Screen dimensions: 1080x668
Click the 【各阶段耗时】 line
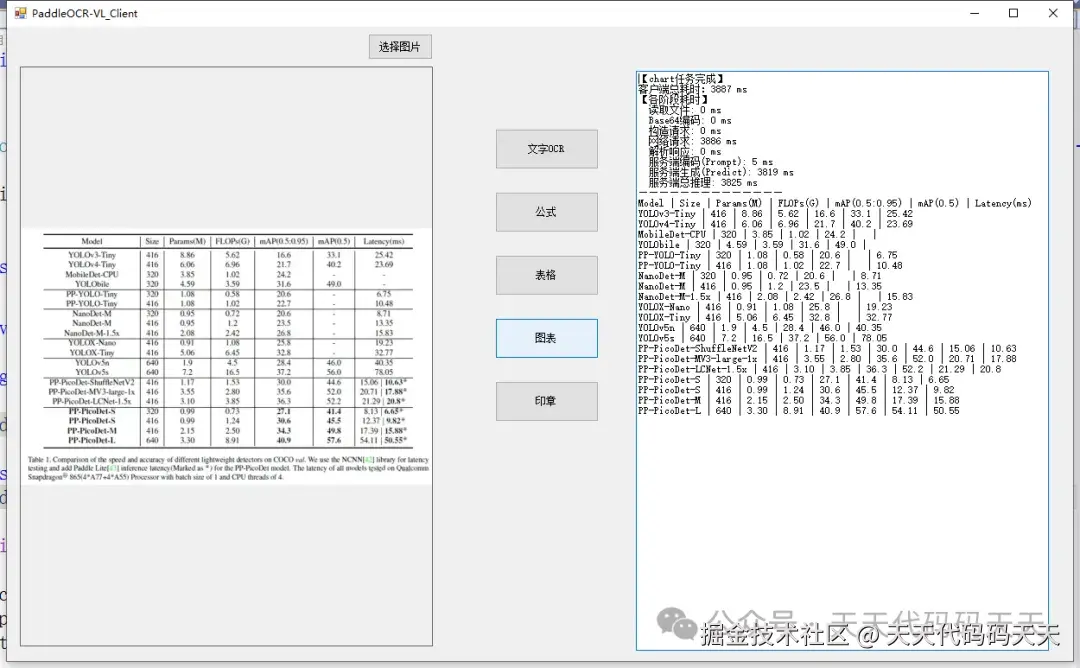(x=674, y=100)
